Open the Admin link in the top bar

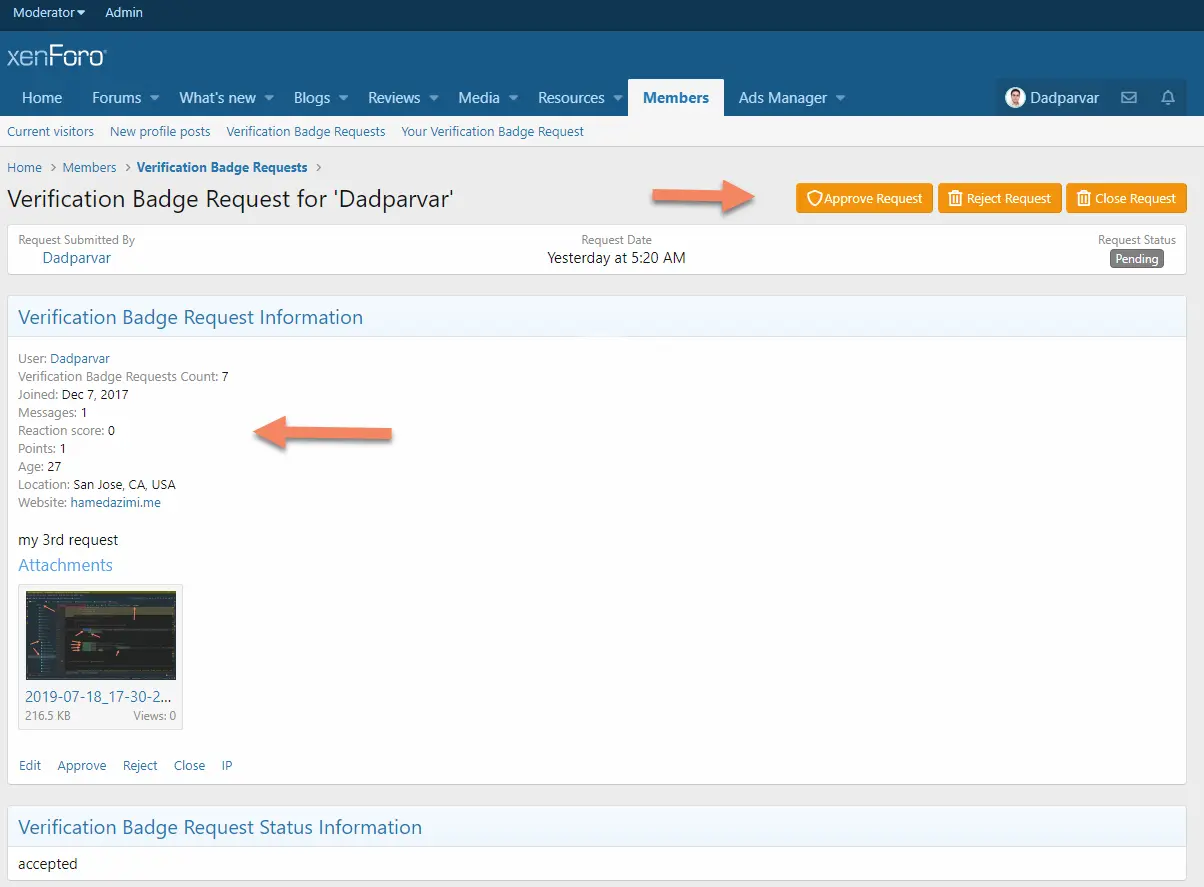(x=124, y=13)
